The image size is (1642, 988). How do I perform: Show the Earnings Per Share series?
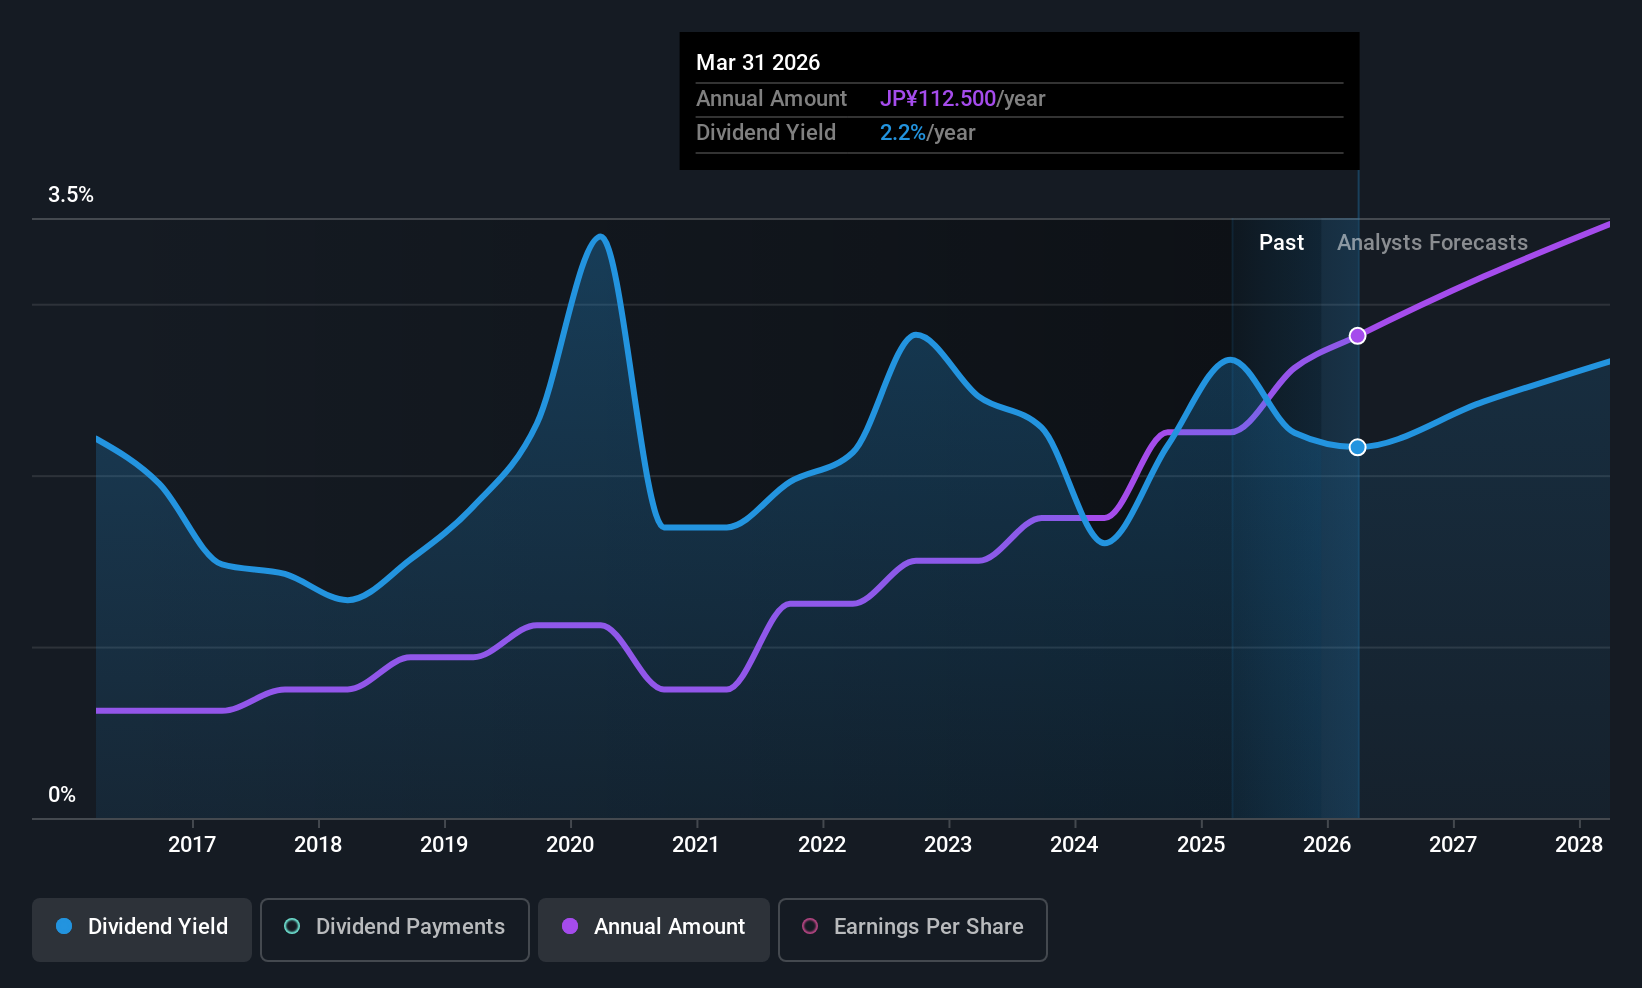pos(913,929)
